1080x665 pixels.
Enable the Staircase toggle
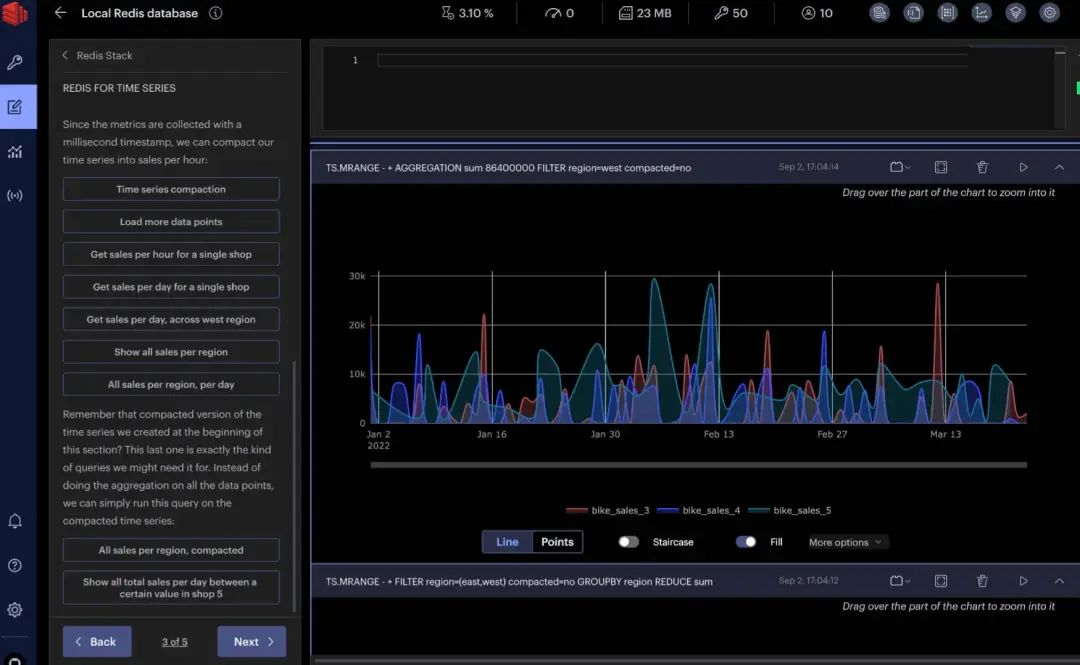tap(628, 542)
